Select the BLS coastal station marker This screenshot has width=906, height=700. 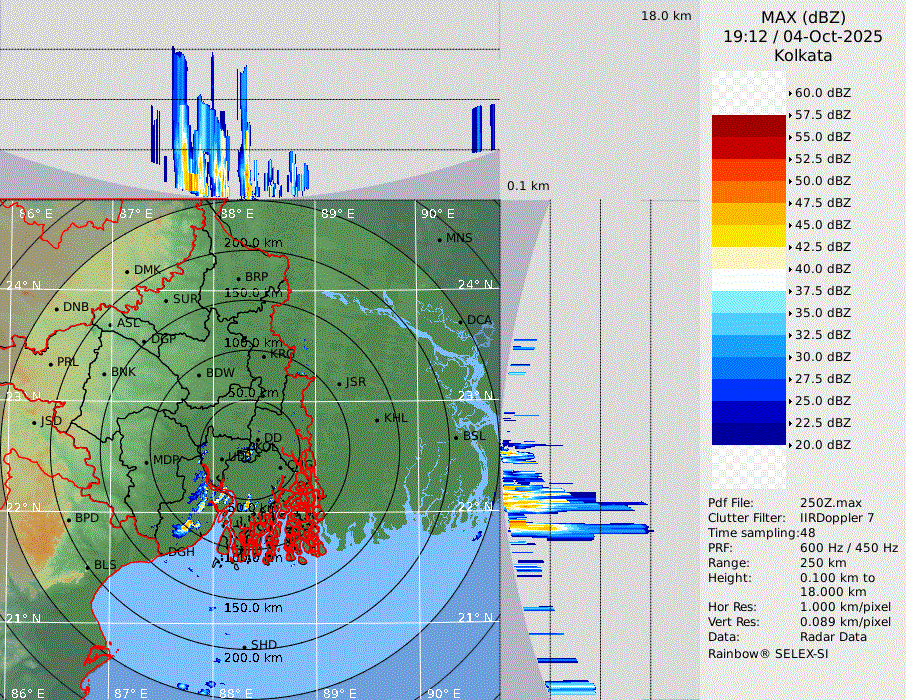tap(87, 566)
